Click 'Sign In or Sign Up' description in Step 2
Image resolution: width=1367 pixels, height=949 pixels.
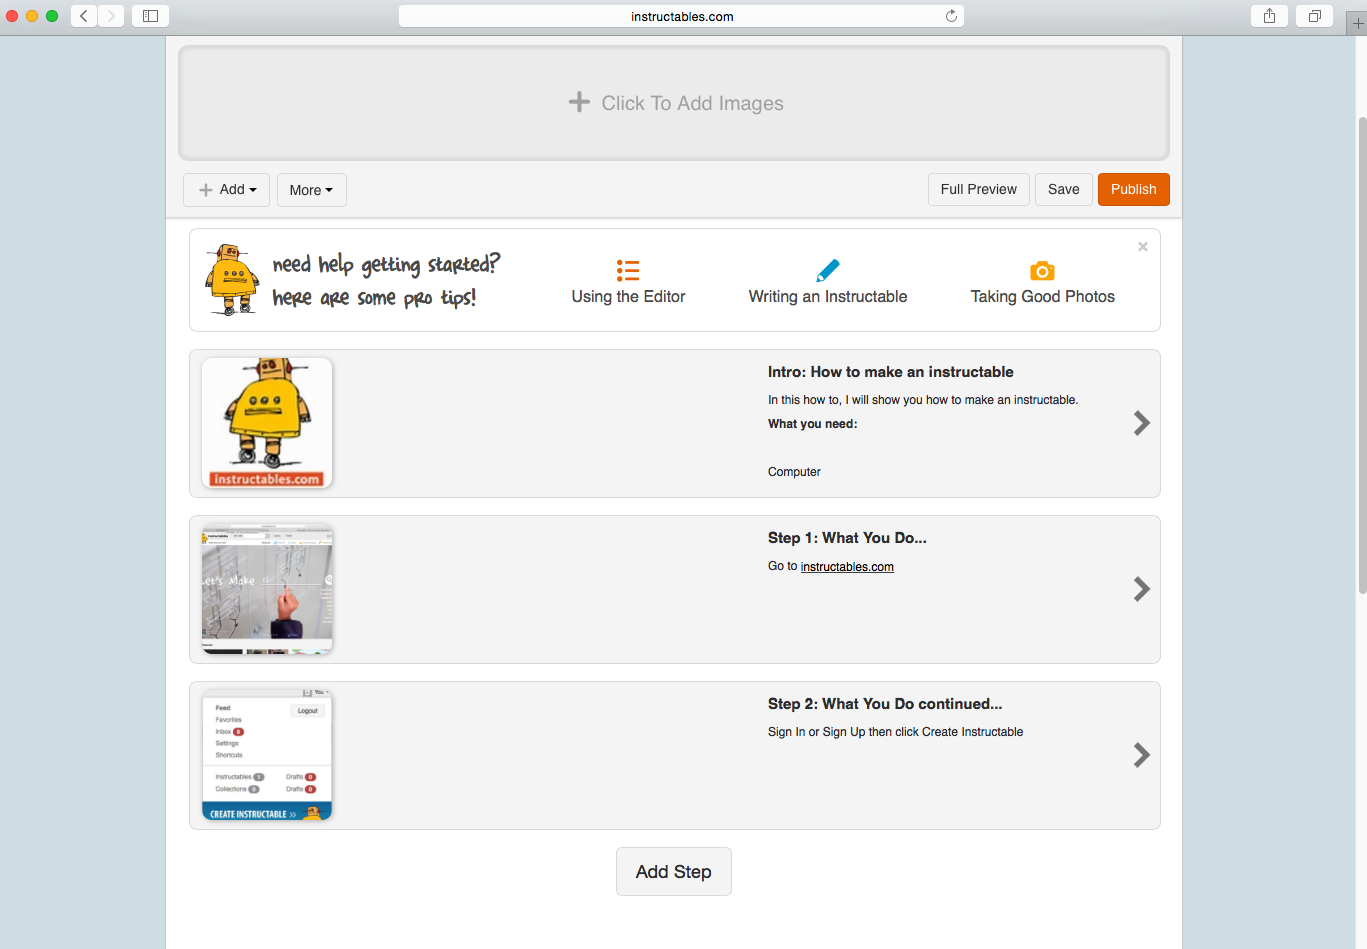(x=896, y=732)
